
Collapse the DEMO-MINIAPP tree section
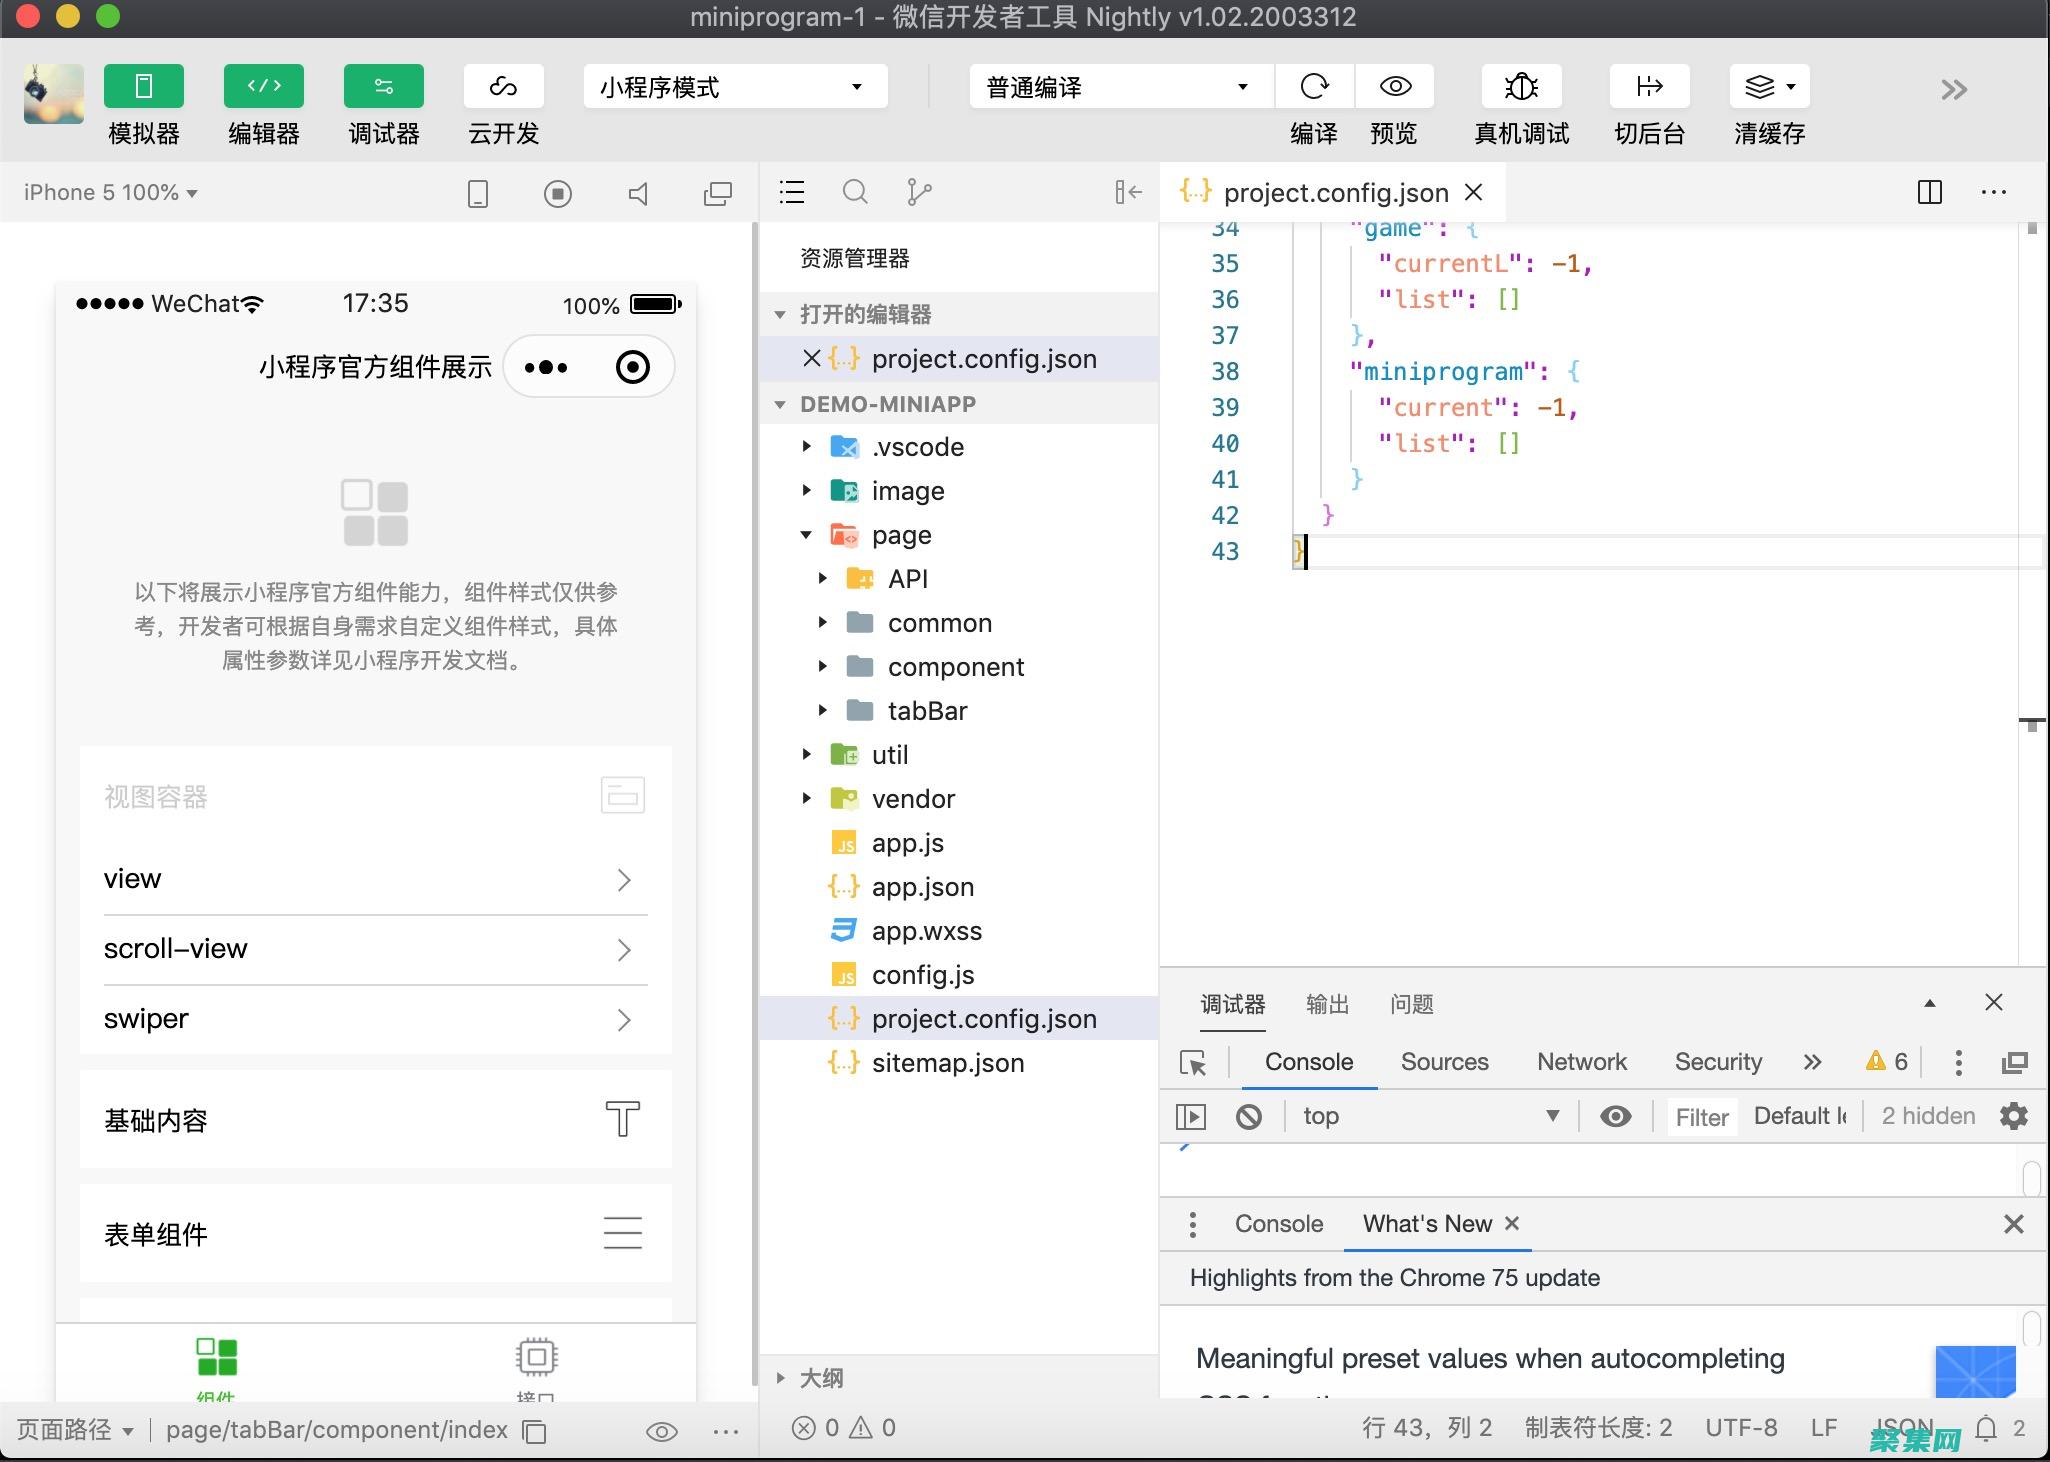click(782, 404)
